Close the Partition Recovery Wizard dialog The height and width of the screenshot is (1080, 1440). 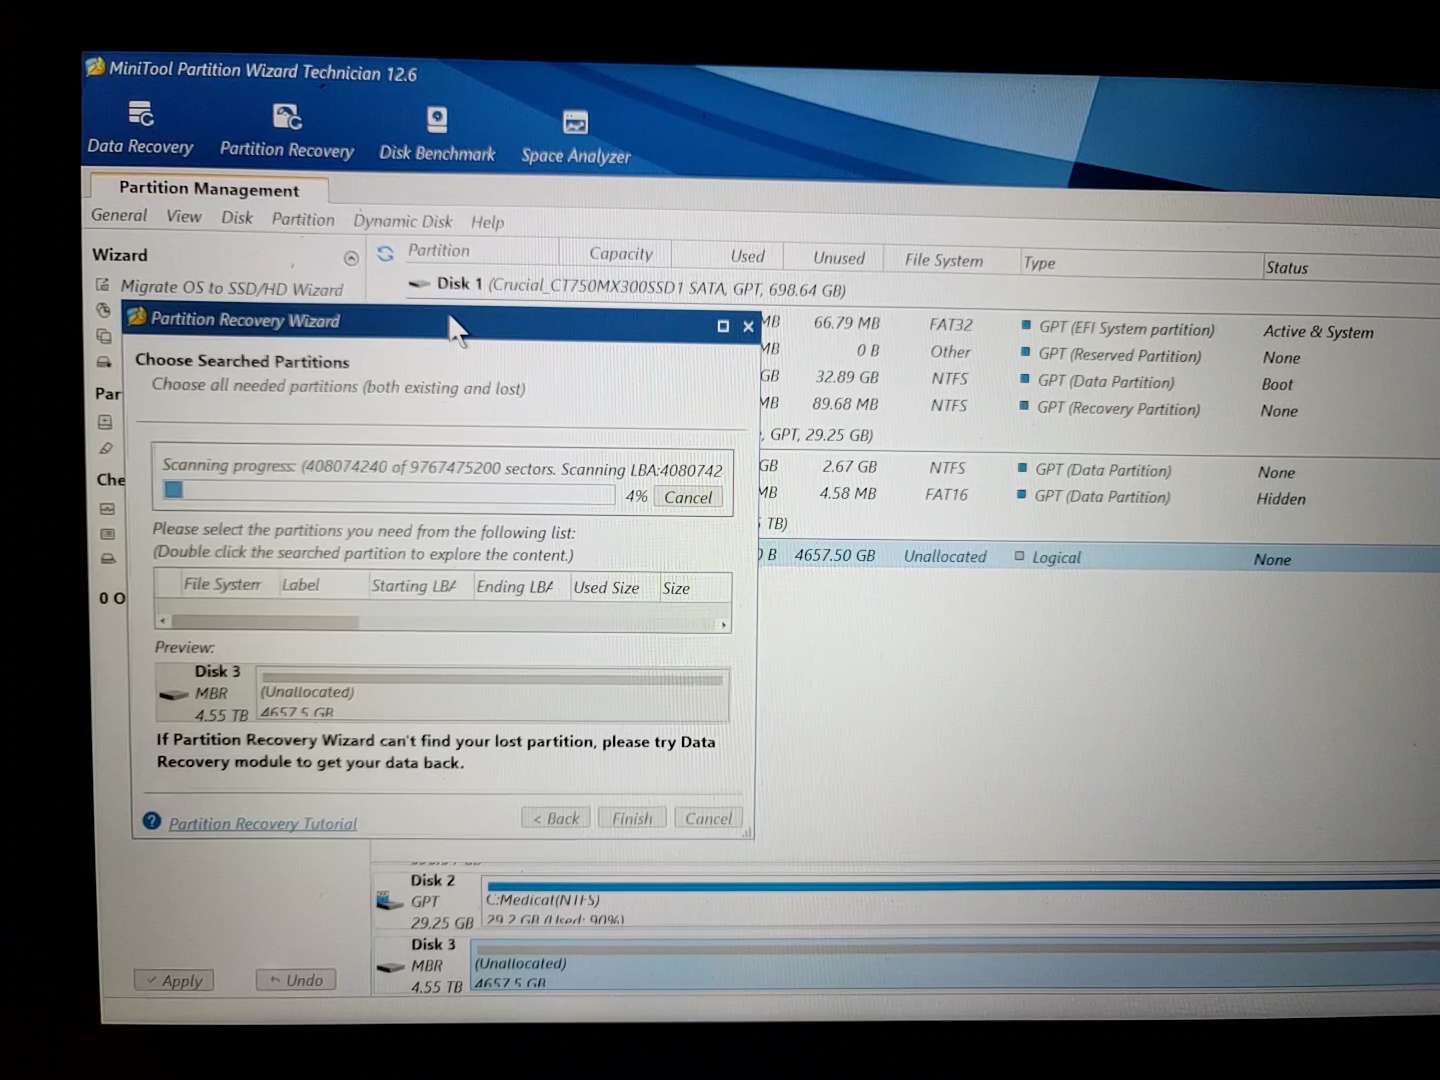(x=748, y=327)
